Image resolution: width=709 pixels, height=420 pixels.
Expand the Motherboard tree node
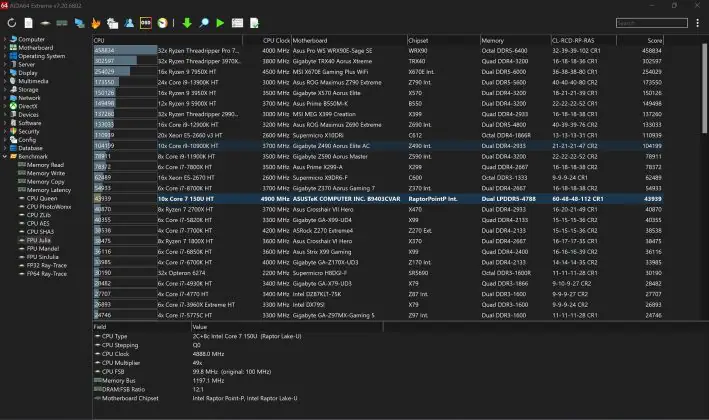(x=5, y=47)
